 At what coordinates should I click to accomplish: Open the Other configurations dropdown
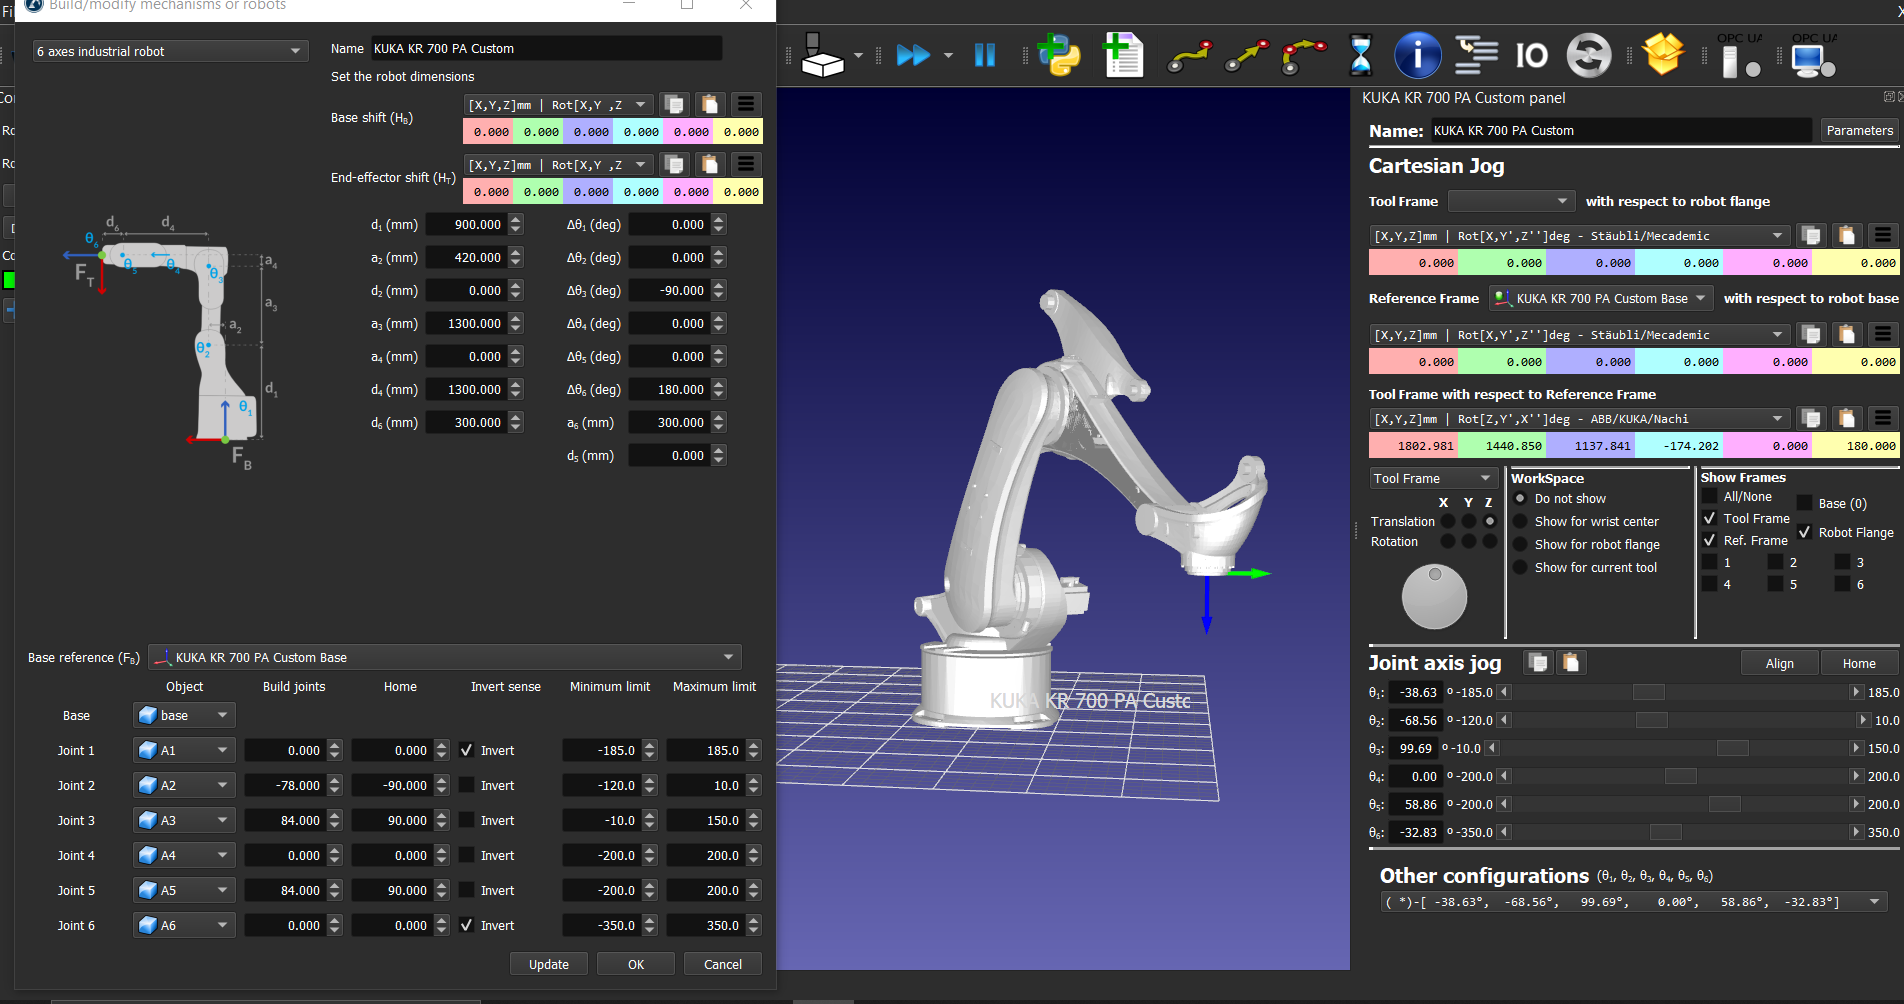(1633, 902)
